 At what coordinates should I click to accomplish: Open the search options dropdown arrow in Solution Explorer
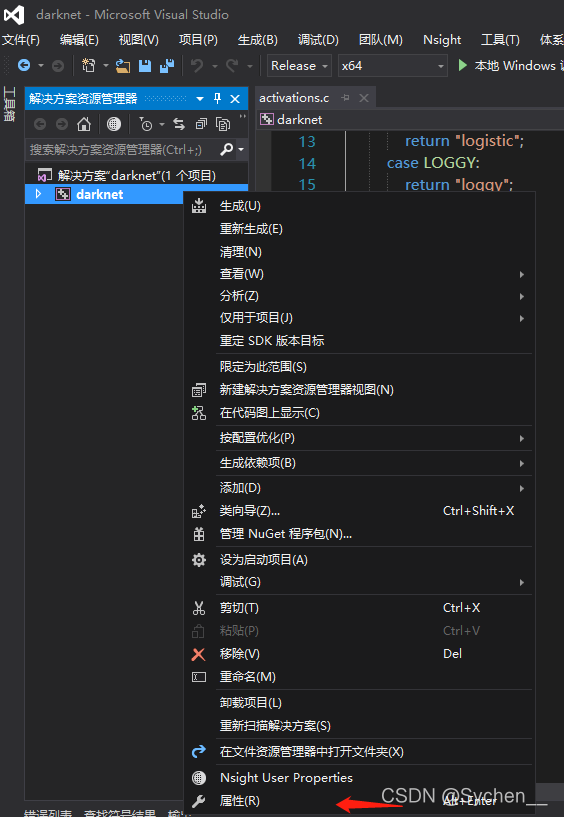(x=241, y=150)
